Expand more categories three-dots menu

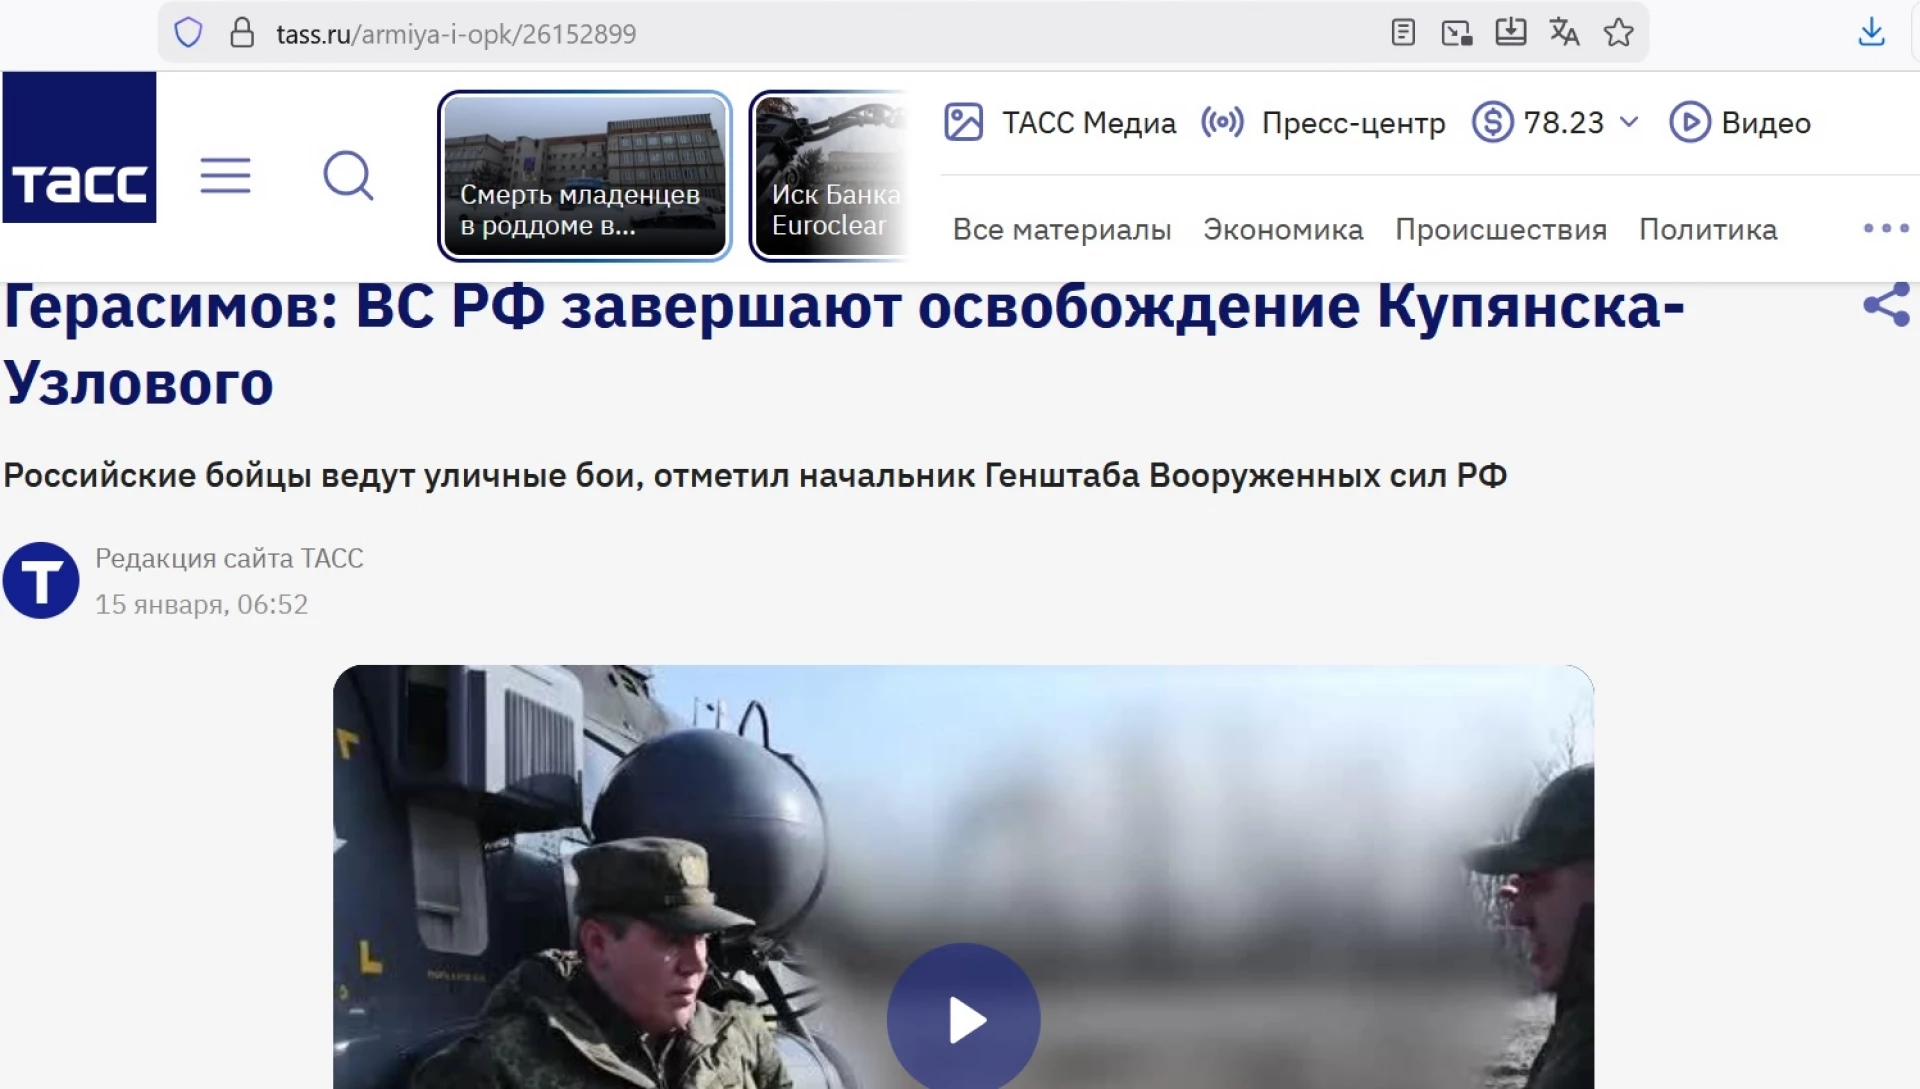pos(1886,229)
